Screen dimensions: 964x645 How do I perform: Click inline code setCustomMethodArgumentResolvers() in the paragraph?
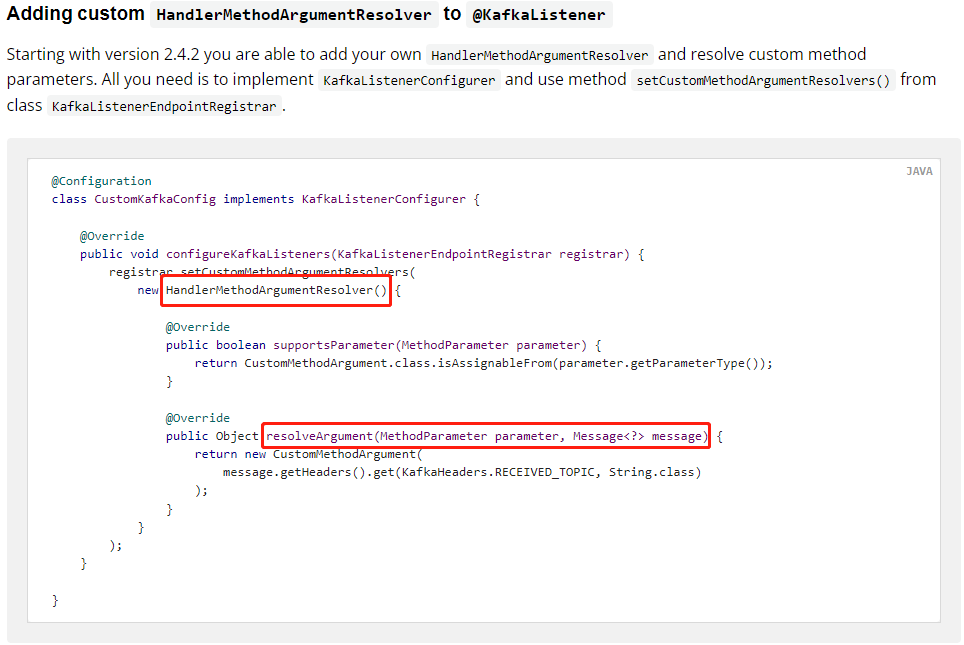pos(763,81)
